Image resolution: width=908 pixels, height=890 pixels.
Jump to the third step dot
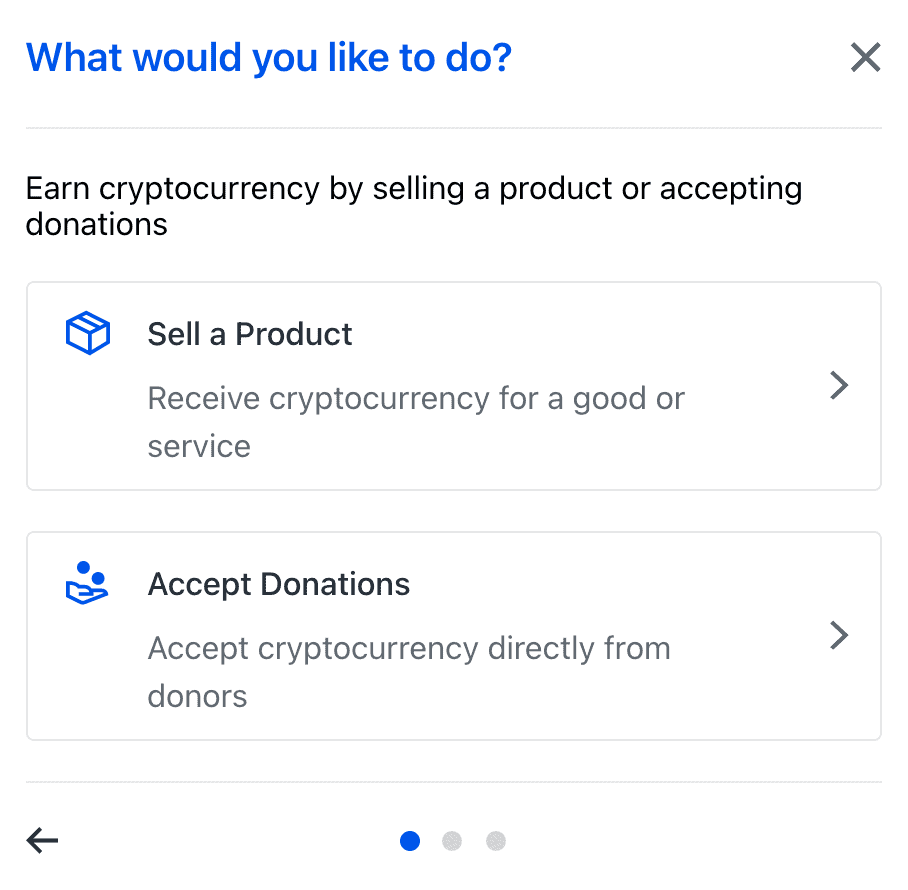click(x=496, y=841)
